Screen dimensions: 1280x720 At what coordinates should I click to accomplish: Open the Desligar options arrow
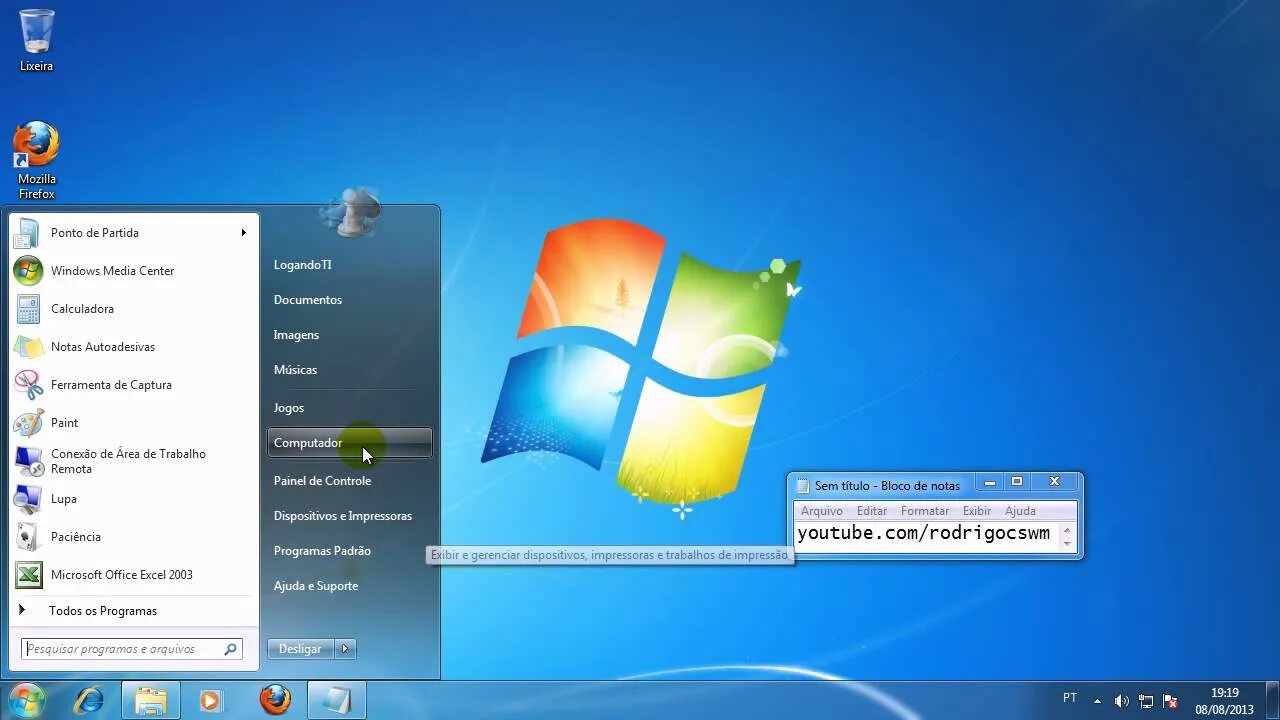coord(345,649)
